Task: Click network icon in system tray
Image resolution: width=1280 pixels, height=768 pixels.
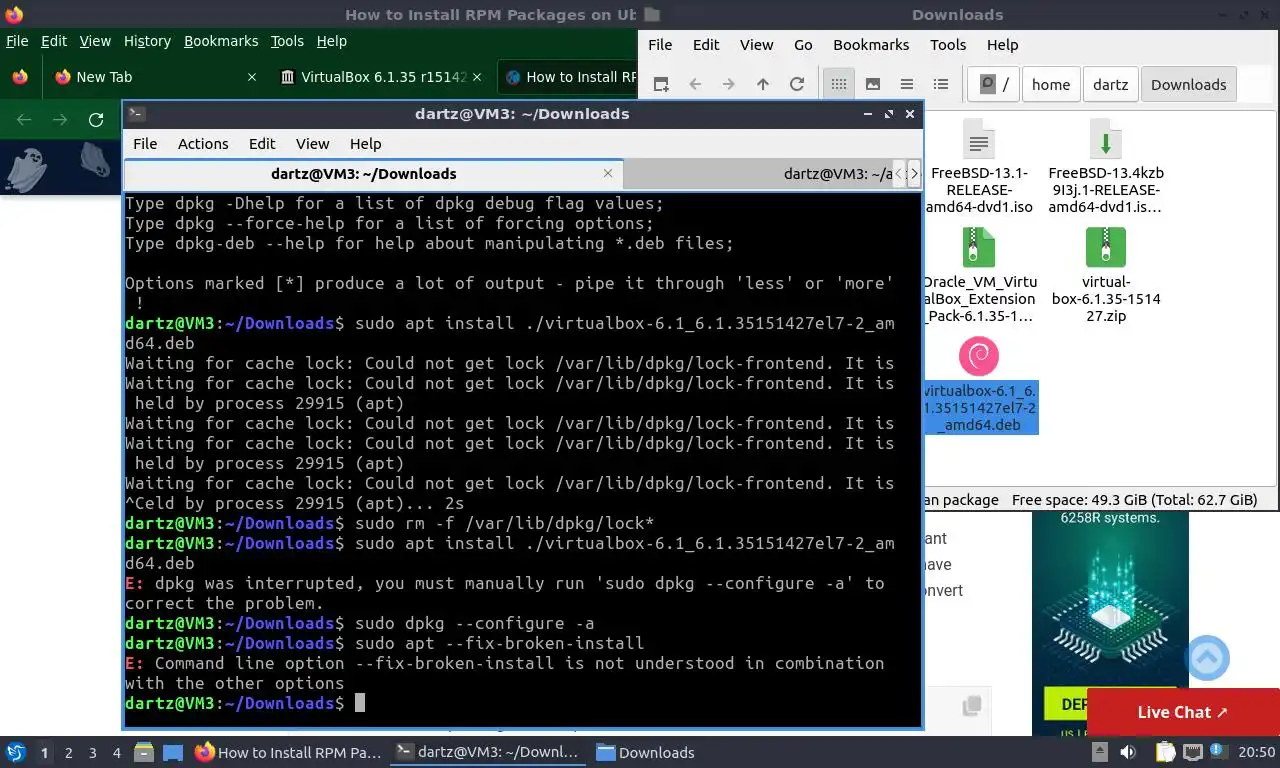Action: tap(1193, 752)
